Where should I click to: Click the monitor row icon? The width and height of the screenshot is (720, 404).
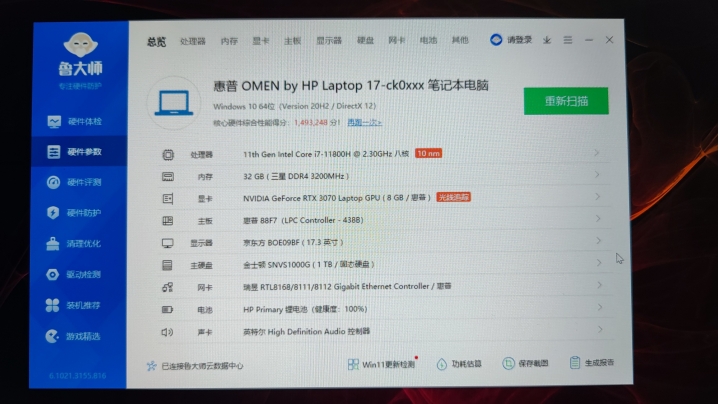(x=168, y=243)
